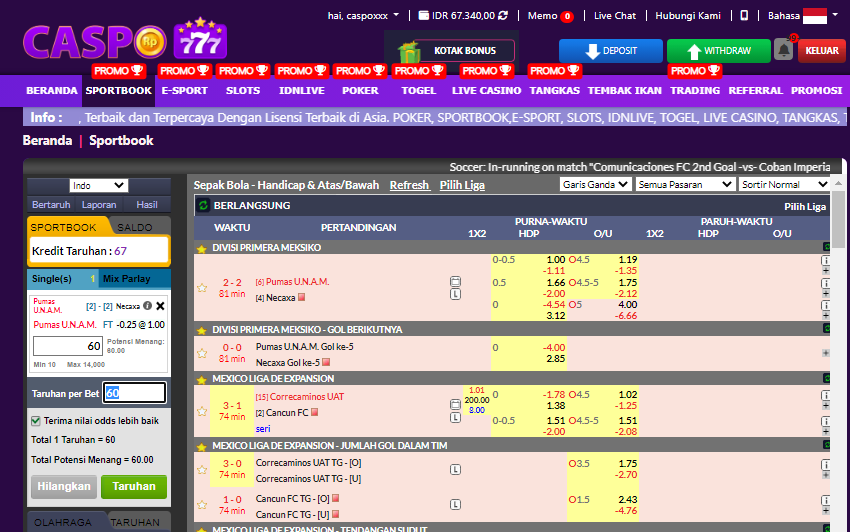Click the bet slip stake field showing 60
Screen dimensions: 850x532
pyautogui.click(x=68, y=346)
